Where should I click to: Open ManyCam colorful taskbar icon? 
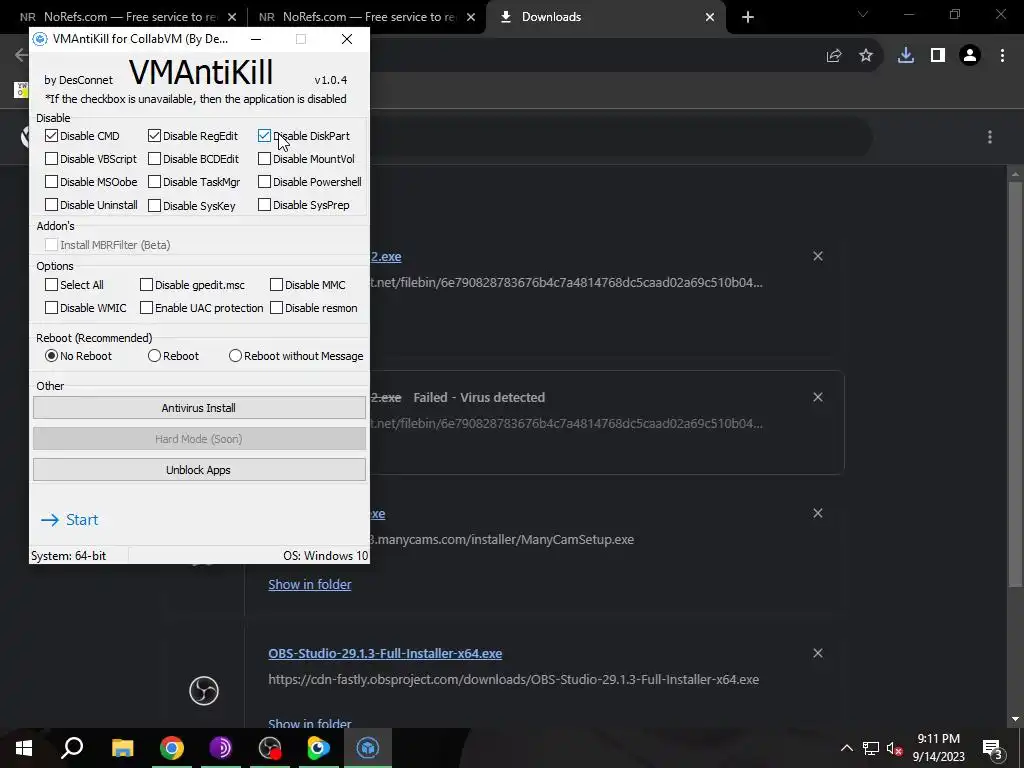(319, 748)
